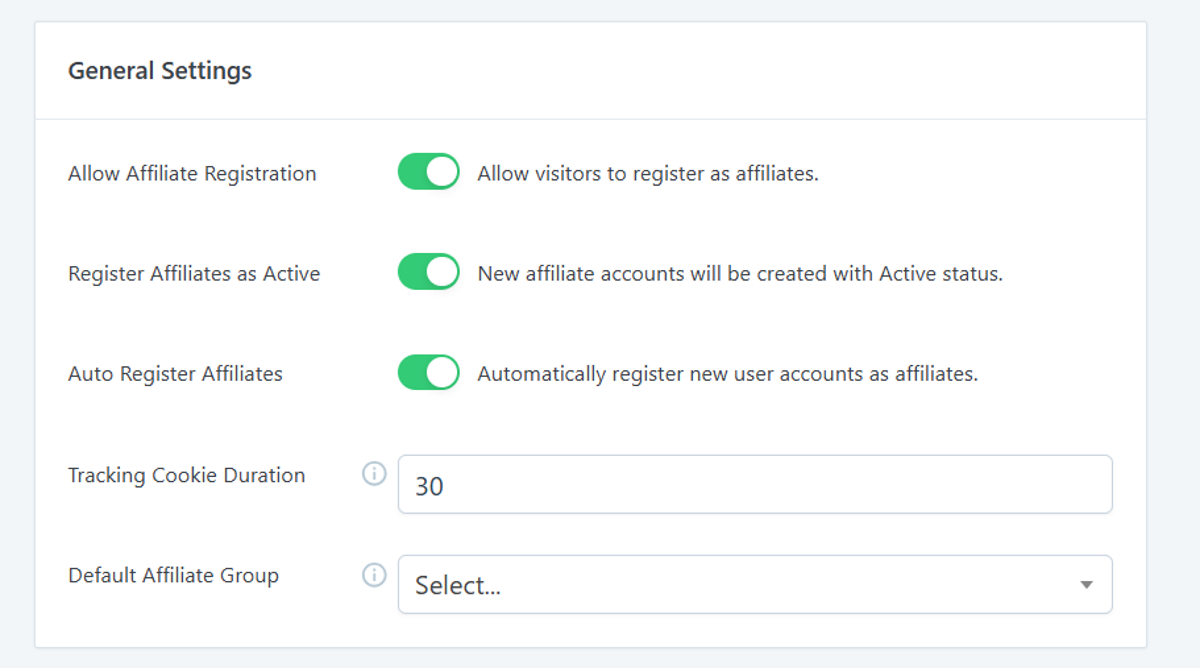The height and width of the screenshot is (668, 1200).
Task: Turn off Register Affiliates as Active switch
Action: (428, 272)
